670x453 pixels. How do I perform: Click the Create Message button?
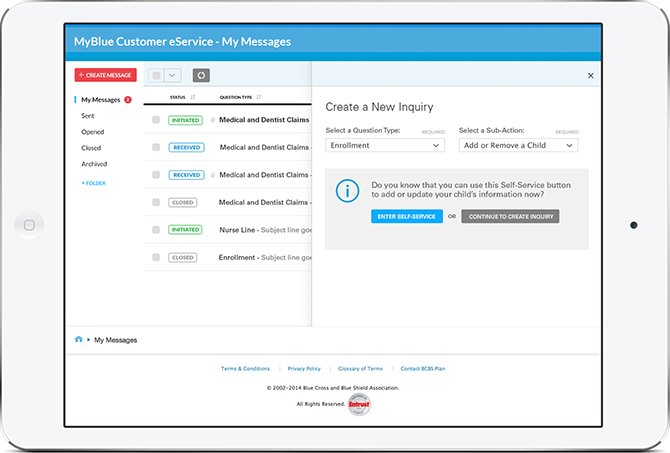(106, 75)
